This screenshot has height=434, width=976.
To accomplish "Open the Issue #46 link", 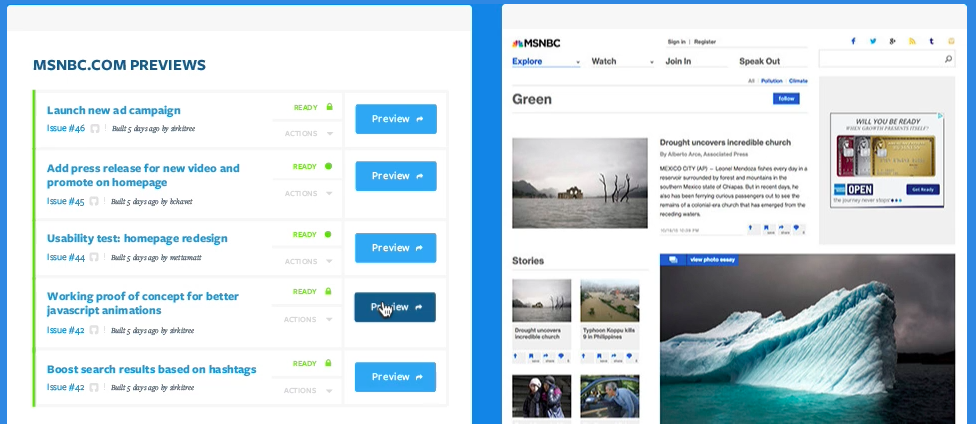I will (x=66, y=128).
